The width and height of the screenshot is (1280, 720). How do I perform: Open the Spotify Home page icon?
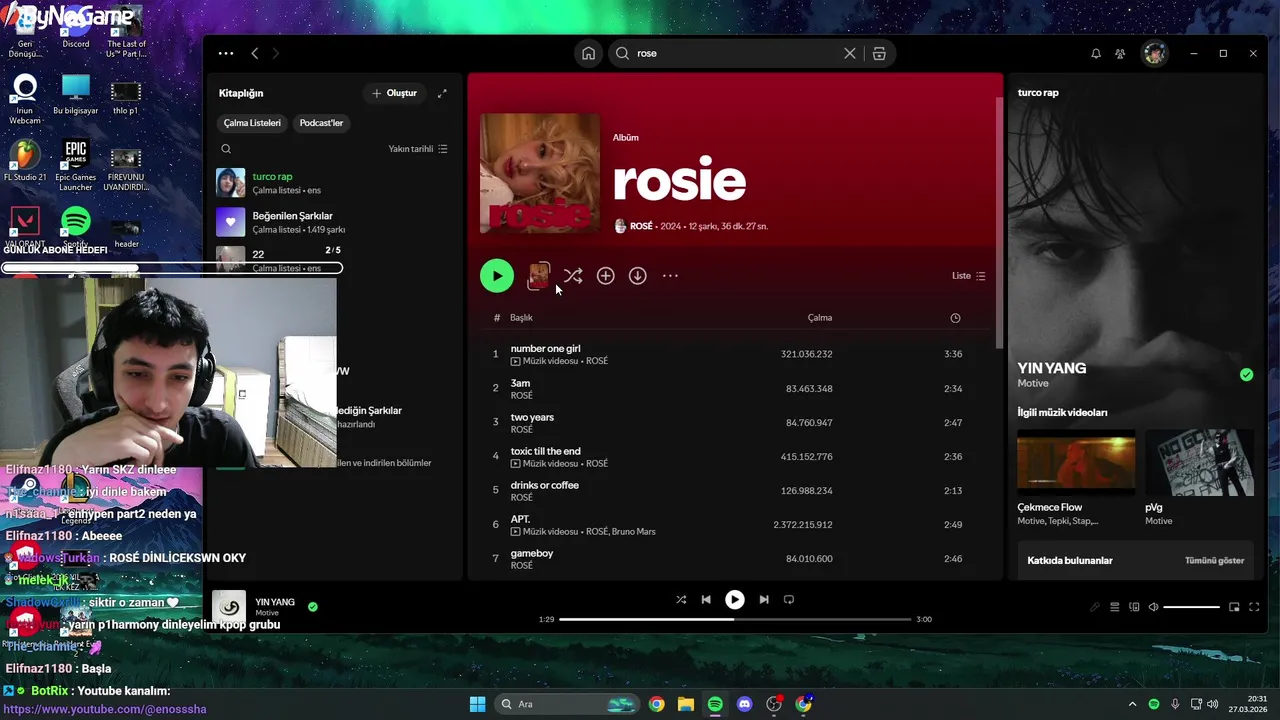tap(588, 53)
